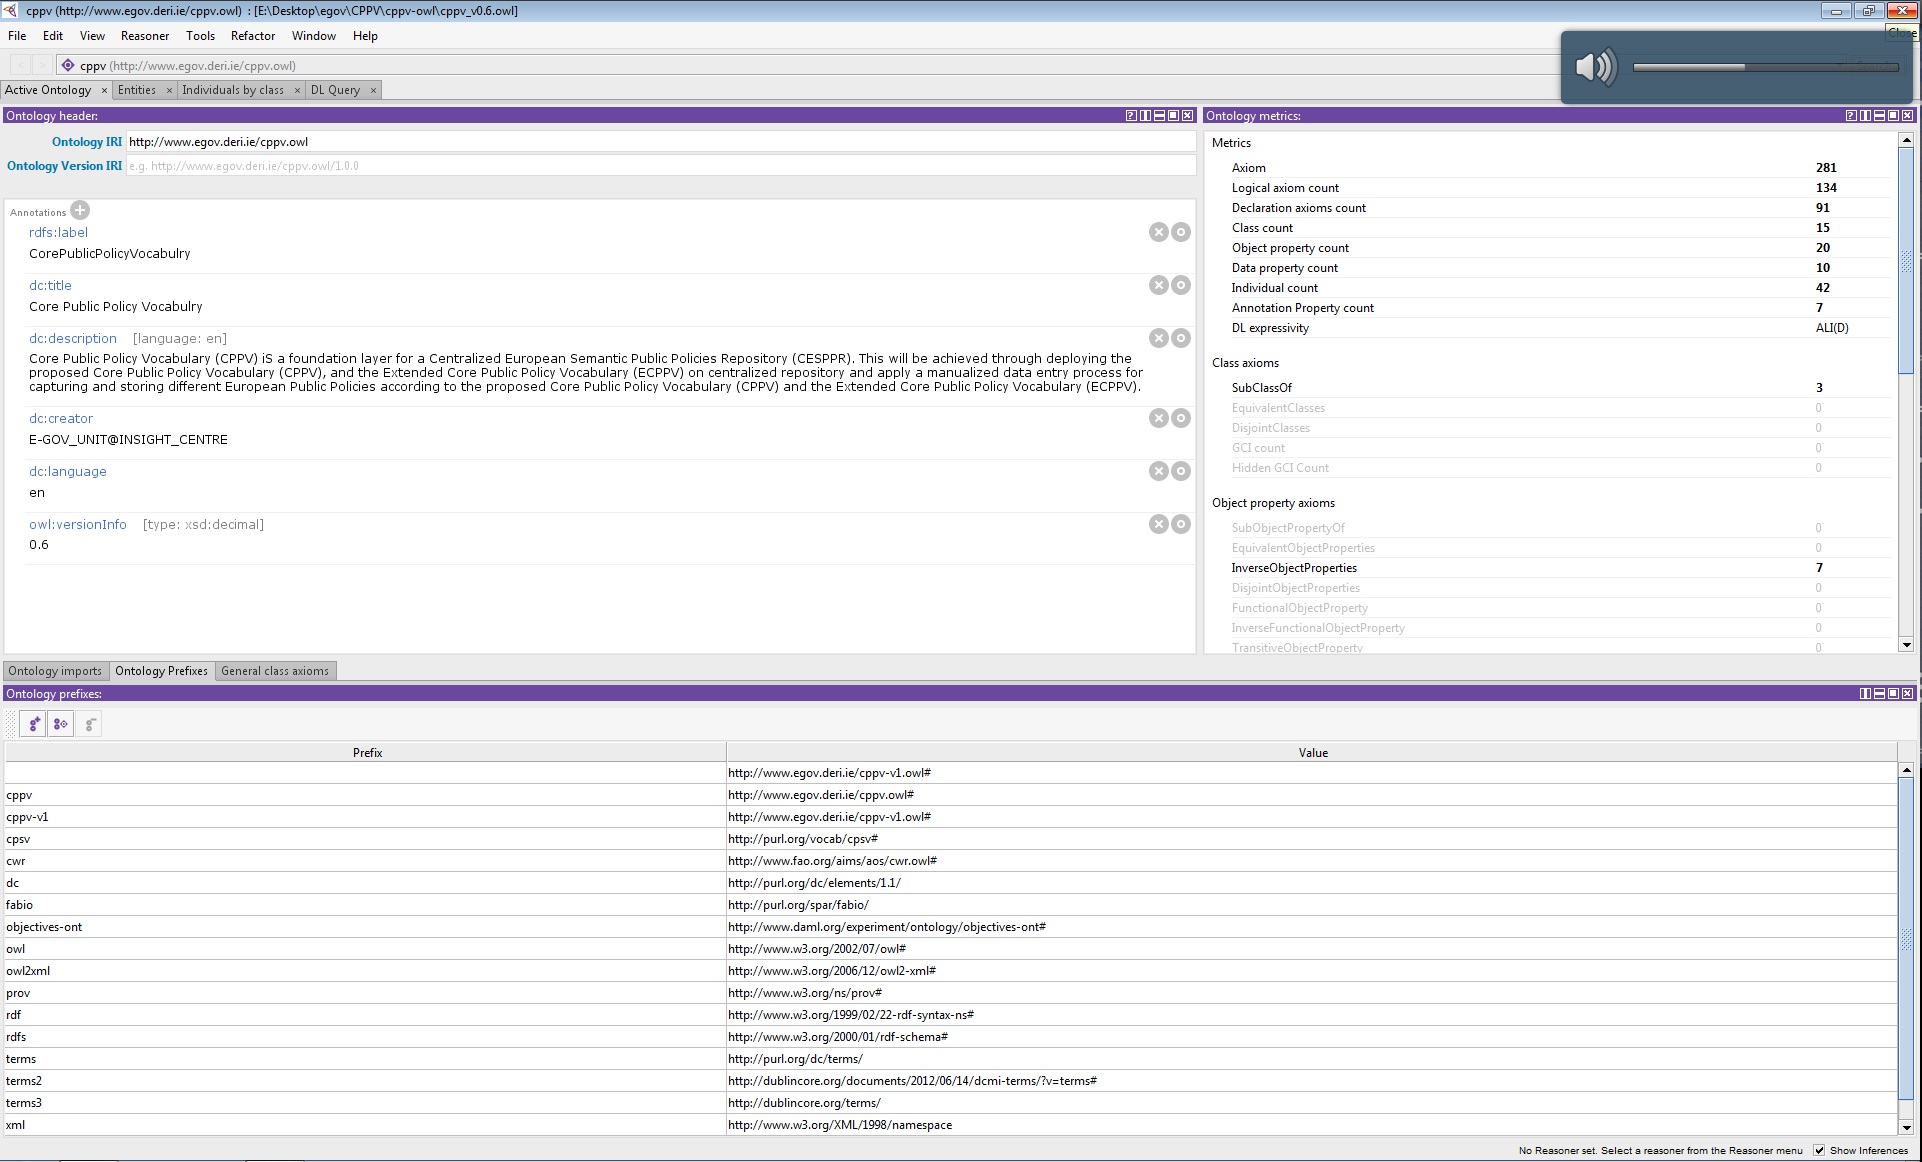This screenshot has height=1162, width=1922.
Task: Edit the dc:title annotation
Action: 1181,285
